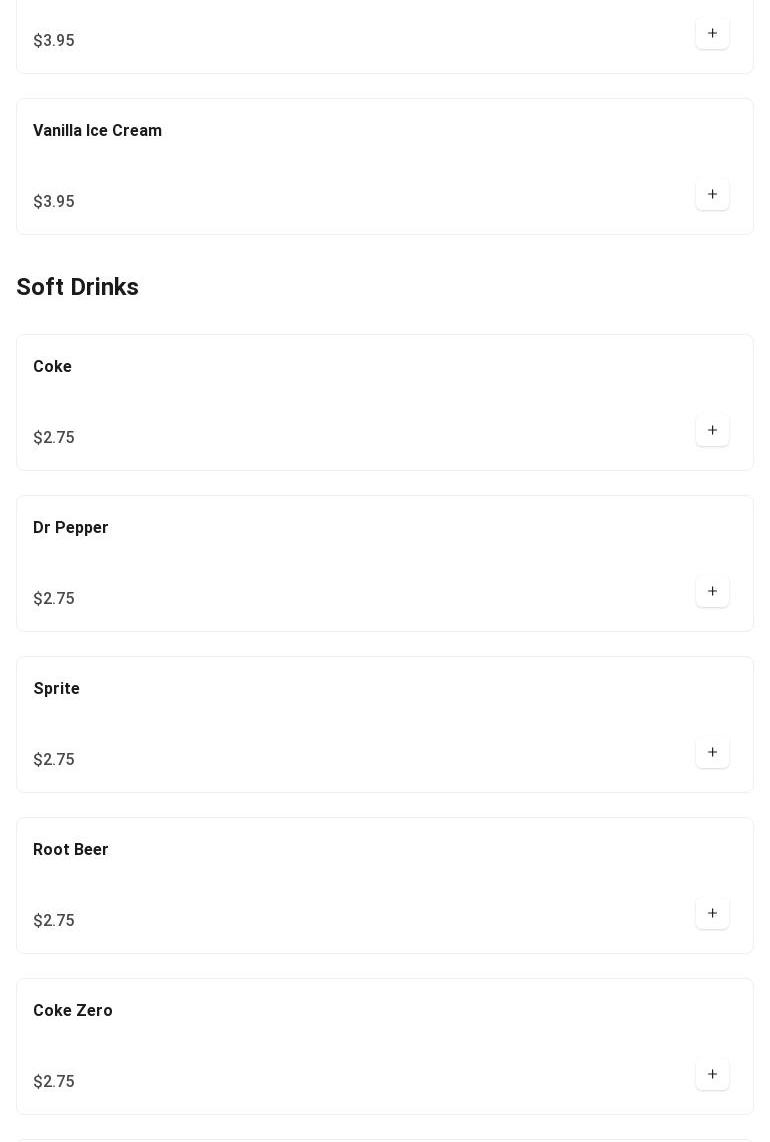Click the $2.75 price under Coke
This screenshot has width=770, height=1142.
pyautogui.click(x=54, y=438)
